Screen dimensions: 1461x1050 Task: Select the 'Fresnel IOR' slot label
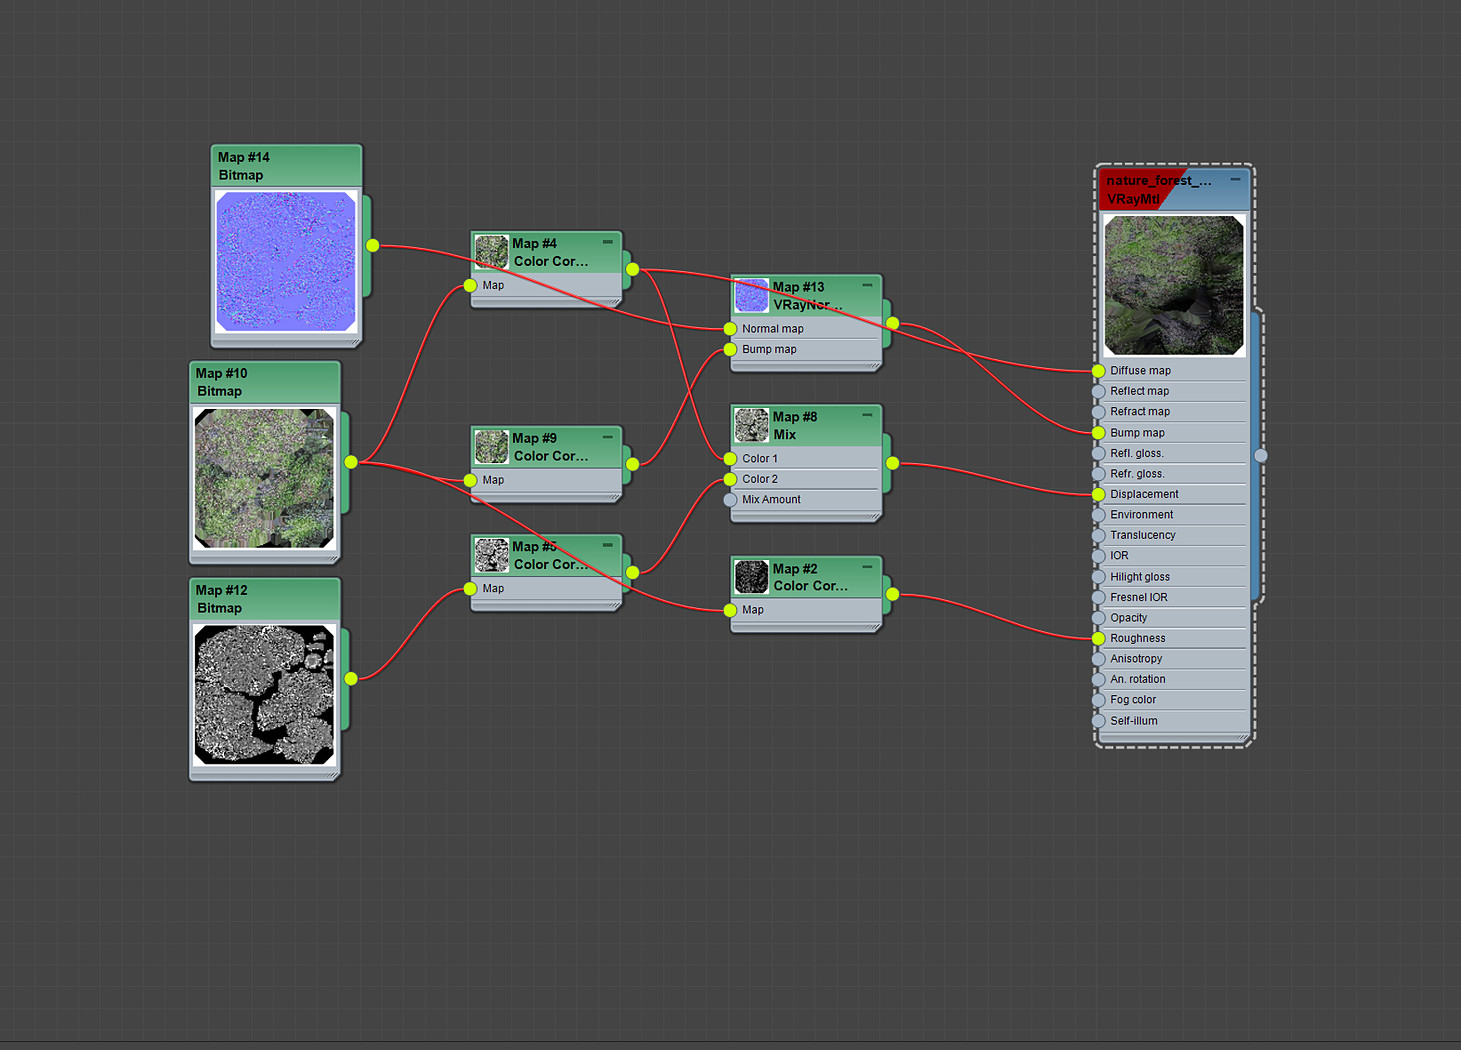click(x=1138, y=597)
